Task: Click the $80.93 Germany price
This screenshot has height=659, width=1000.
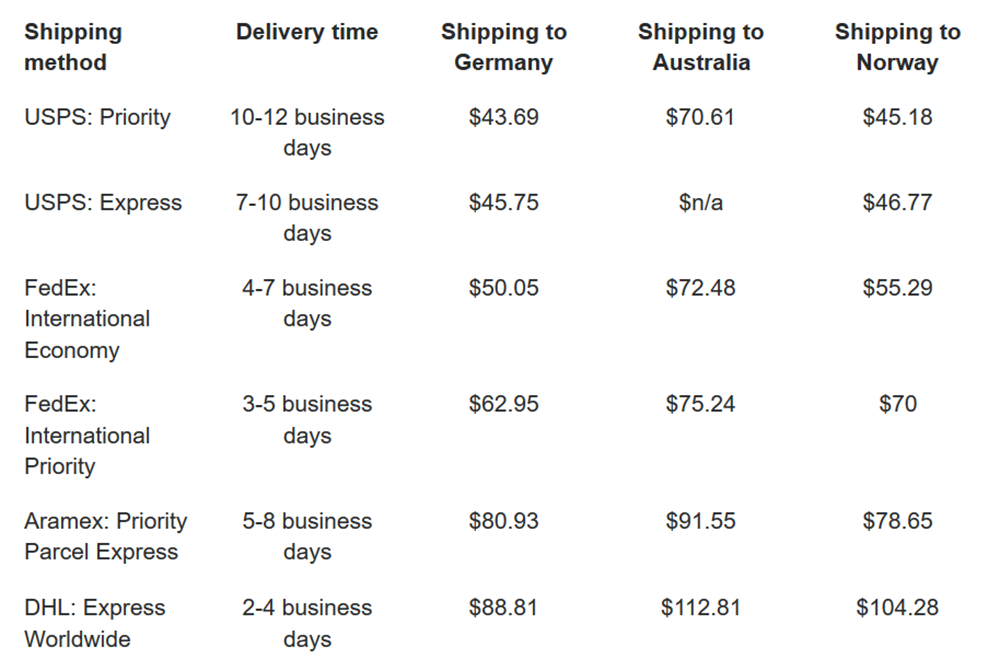Action: tap(504, 521)
